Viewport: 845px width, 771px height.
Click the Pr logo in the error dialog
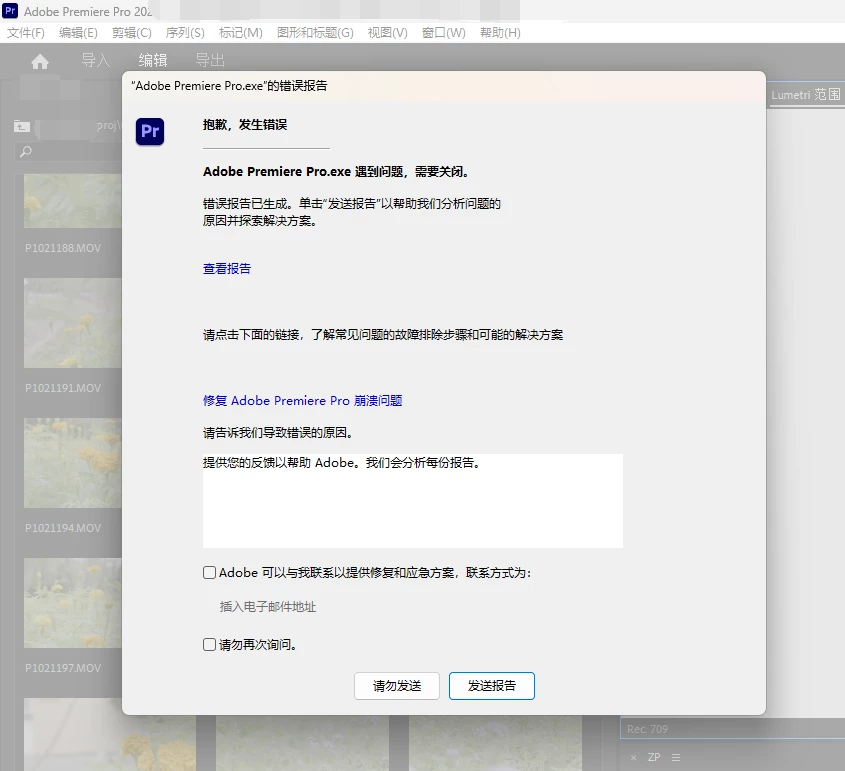[150, 131]
